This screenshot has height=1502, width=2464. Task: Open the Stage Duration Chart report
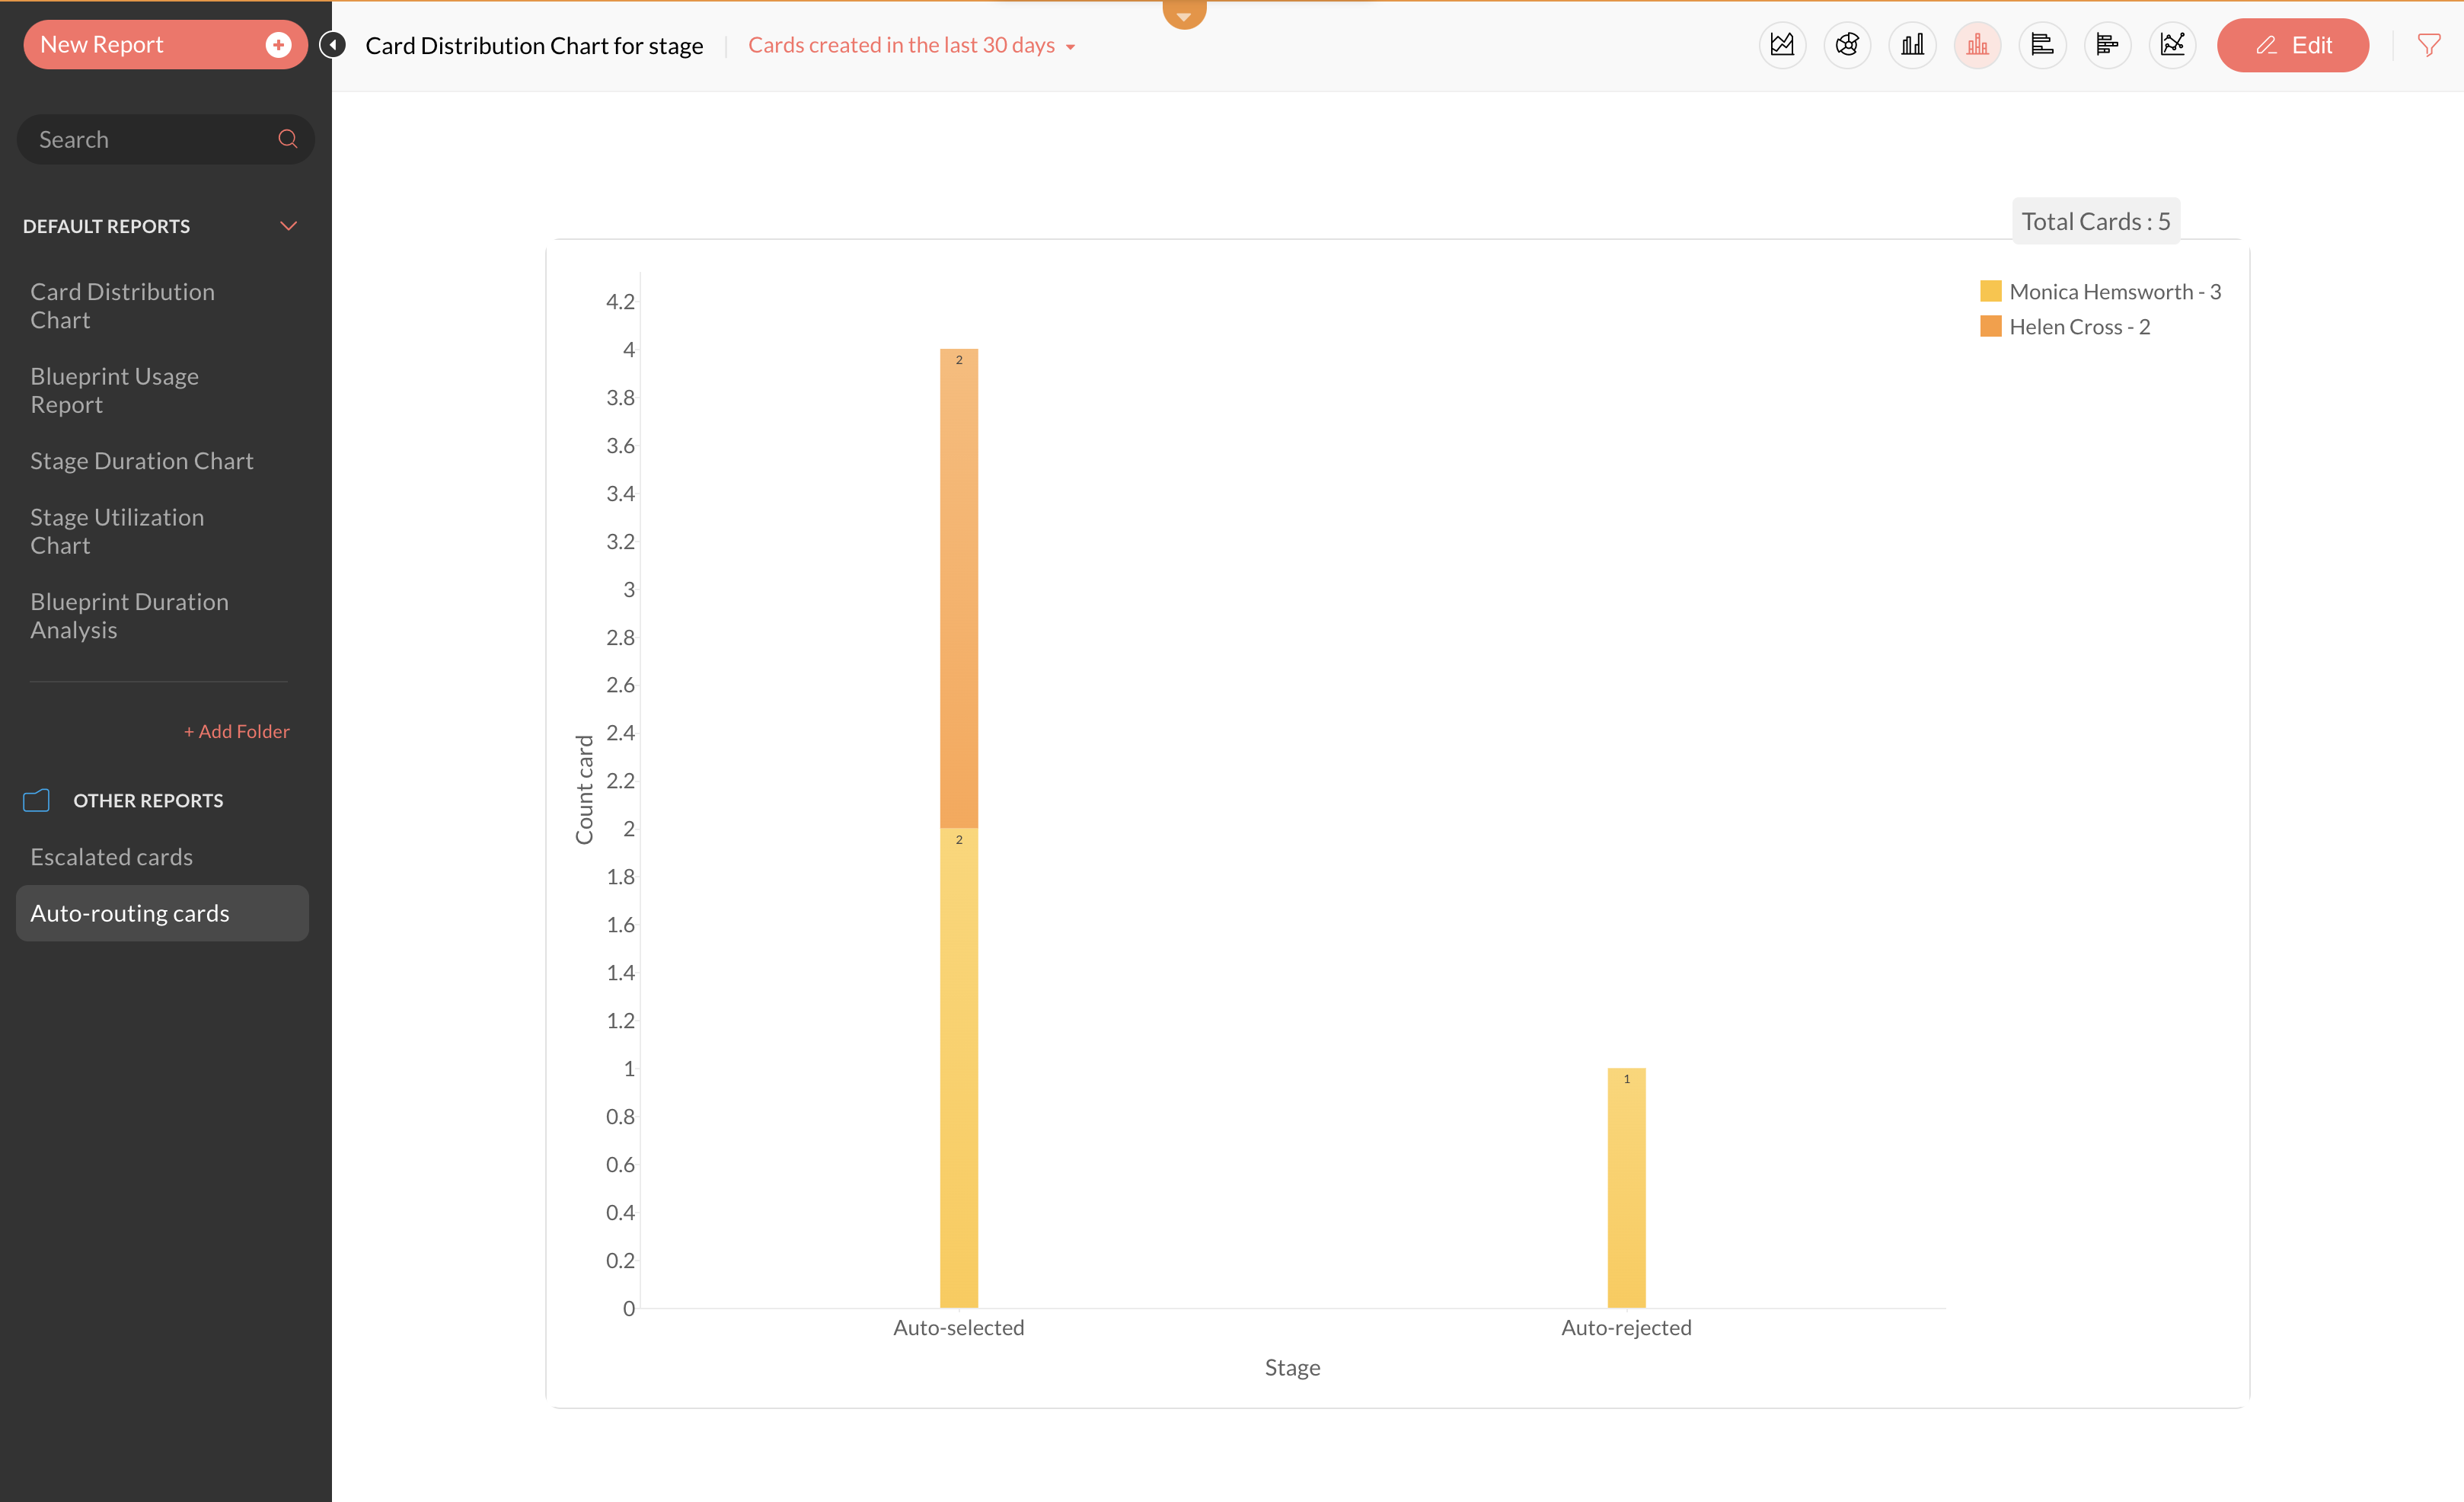142,461
